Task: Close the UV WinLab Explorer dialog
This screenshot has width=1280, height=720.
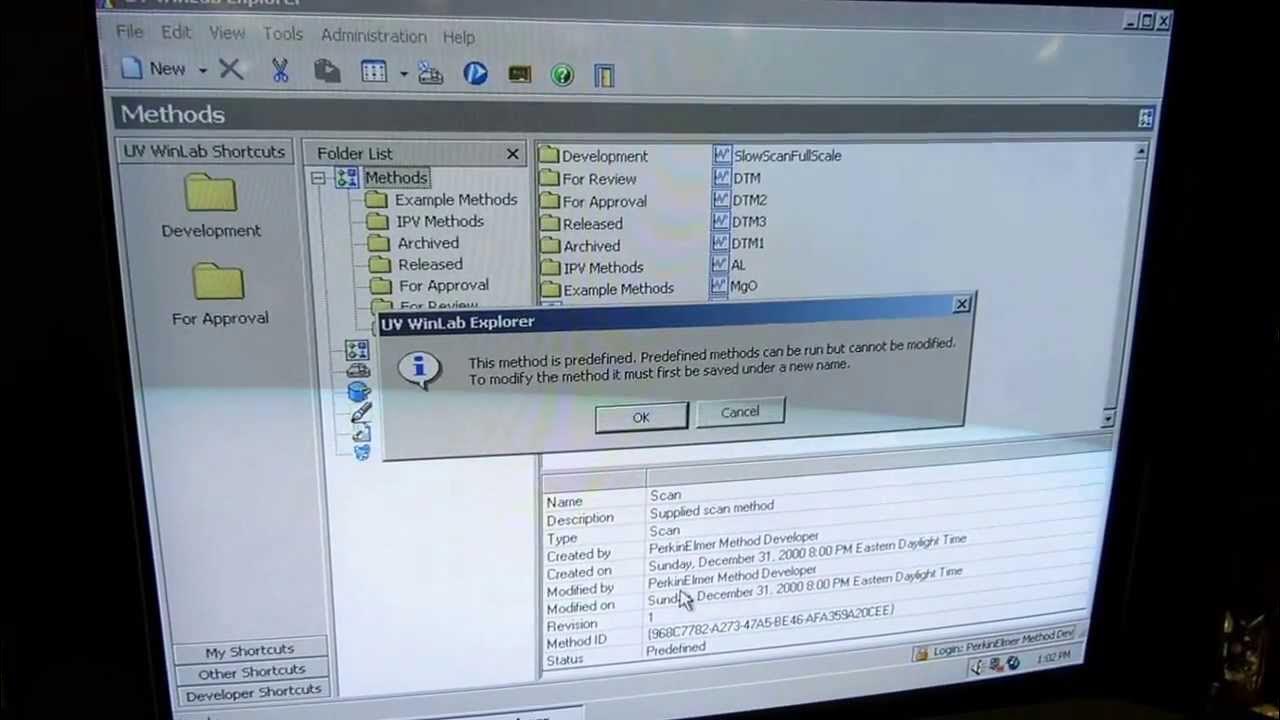Action: 961,304
